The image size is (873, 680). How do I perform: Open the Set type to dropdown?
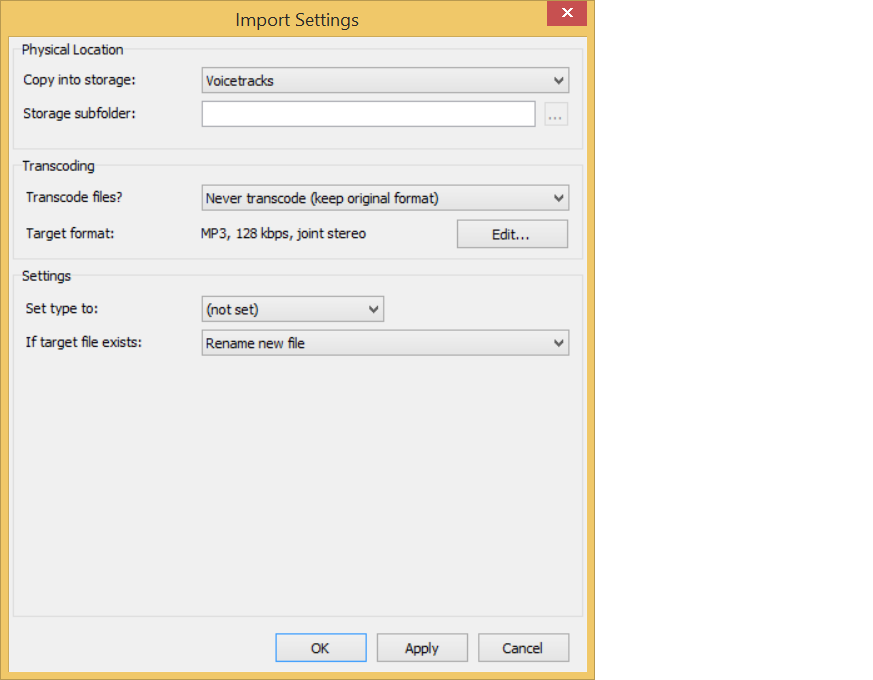click(x=292, y=310)
